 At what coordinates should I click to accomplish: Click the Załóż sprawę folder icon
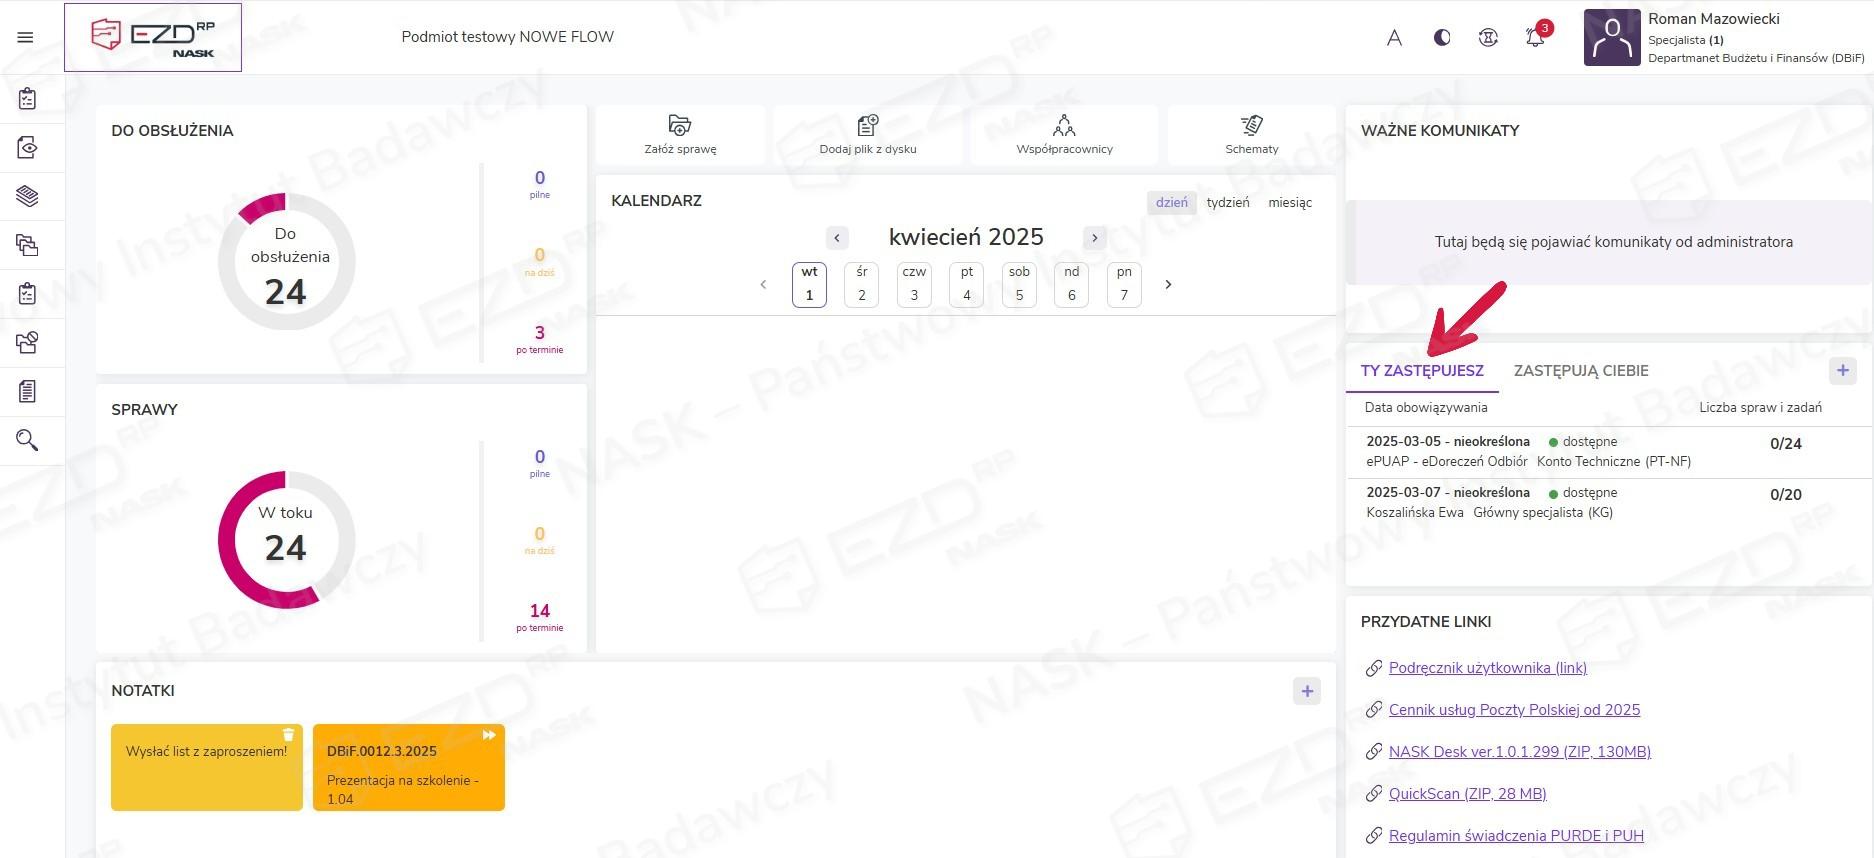click(680, 126)
